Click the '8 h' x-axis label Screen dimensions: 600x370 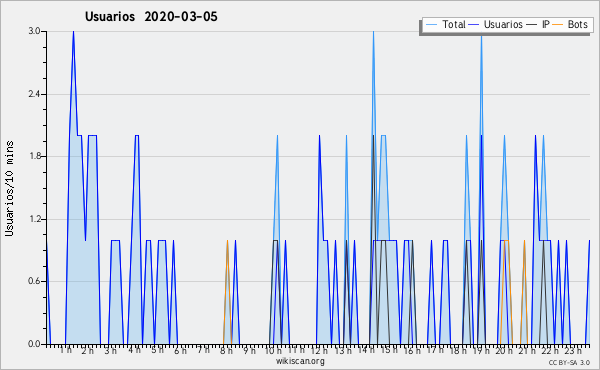[x=226, y=351]
